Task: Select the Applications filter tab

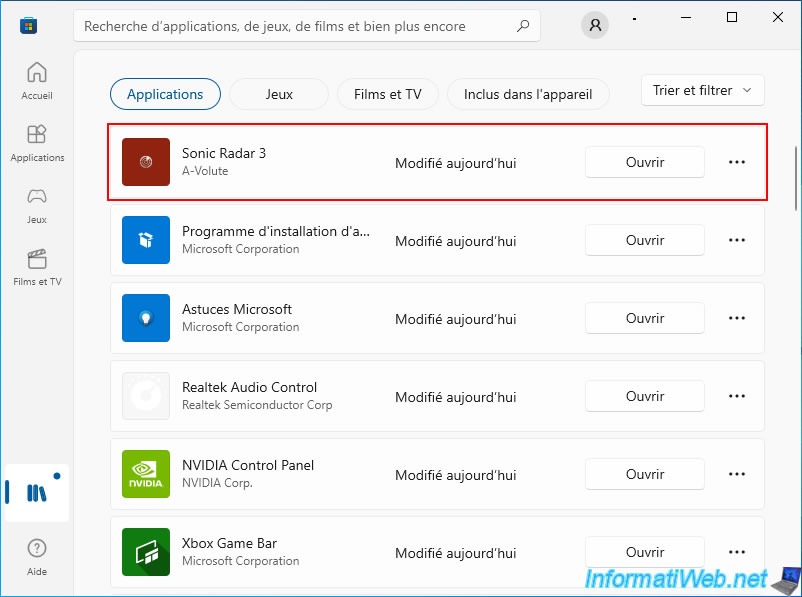Action: pyautogui.click(x=165, y=94)
